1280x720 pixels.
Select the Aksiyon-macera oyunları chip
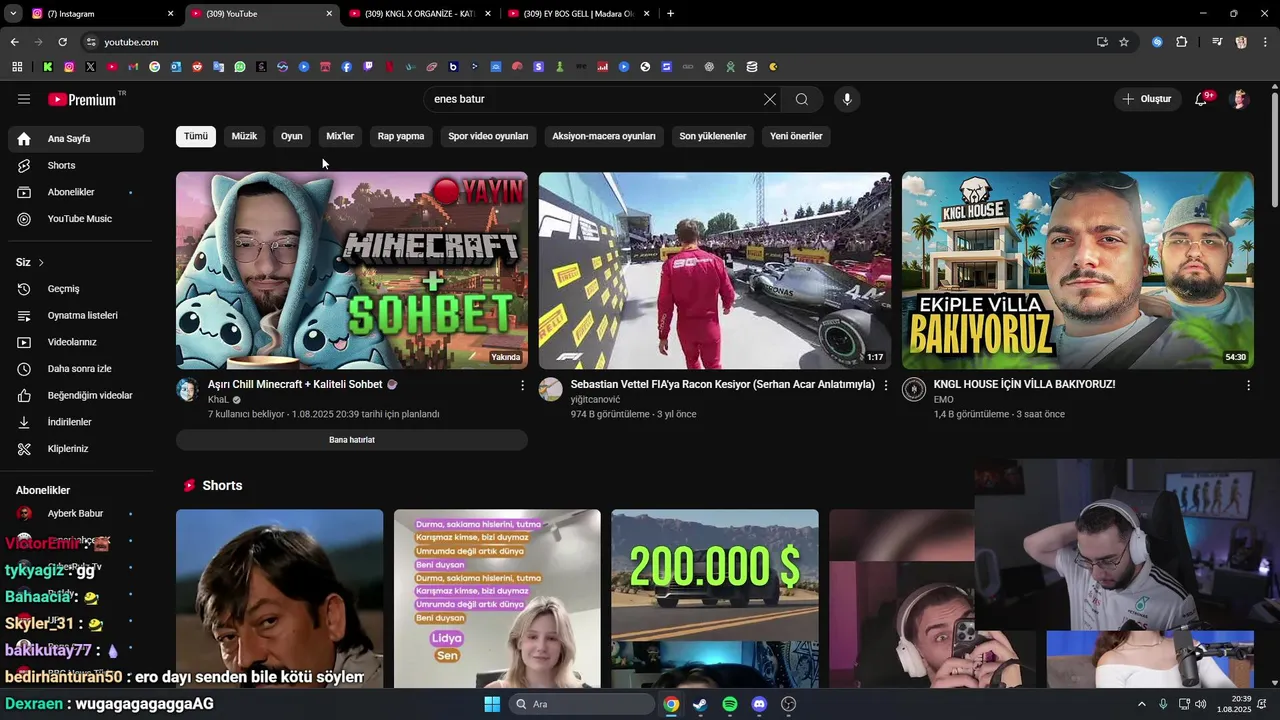(604, 136)
